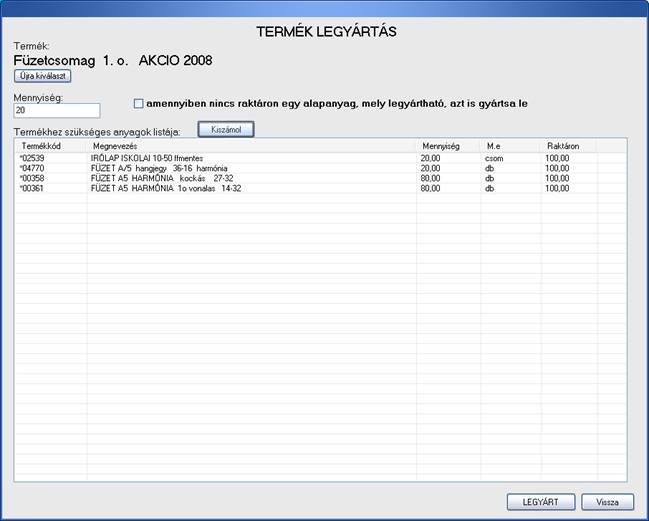
Task: Click the Kiszámol button
Action: coord(226,130)
